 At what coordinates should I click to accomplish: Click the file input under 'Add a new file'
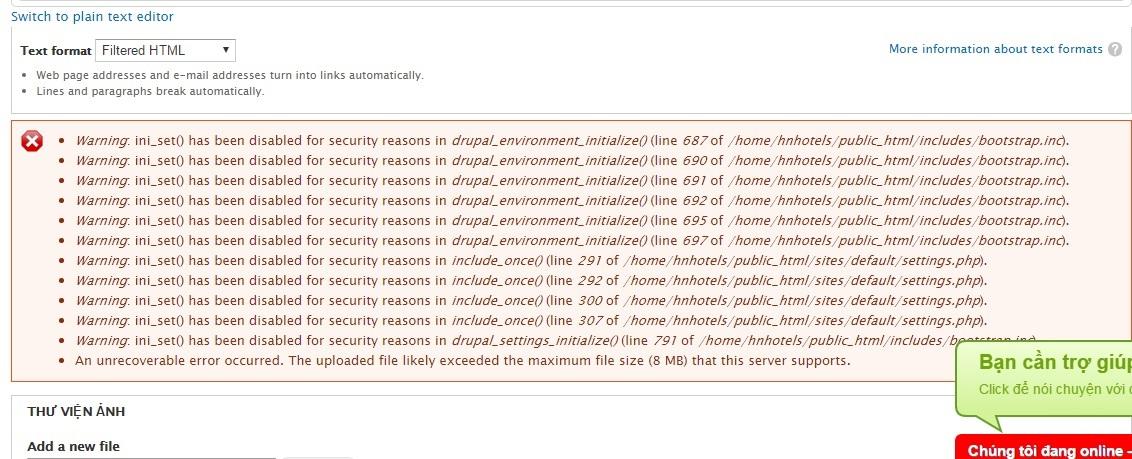tap(152, 457)
